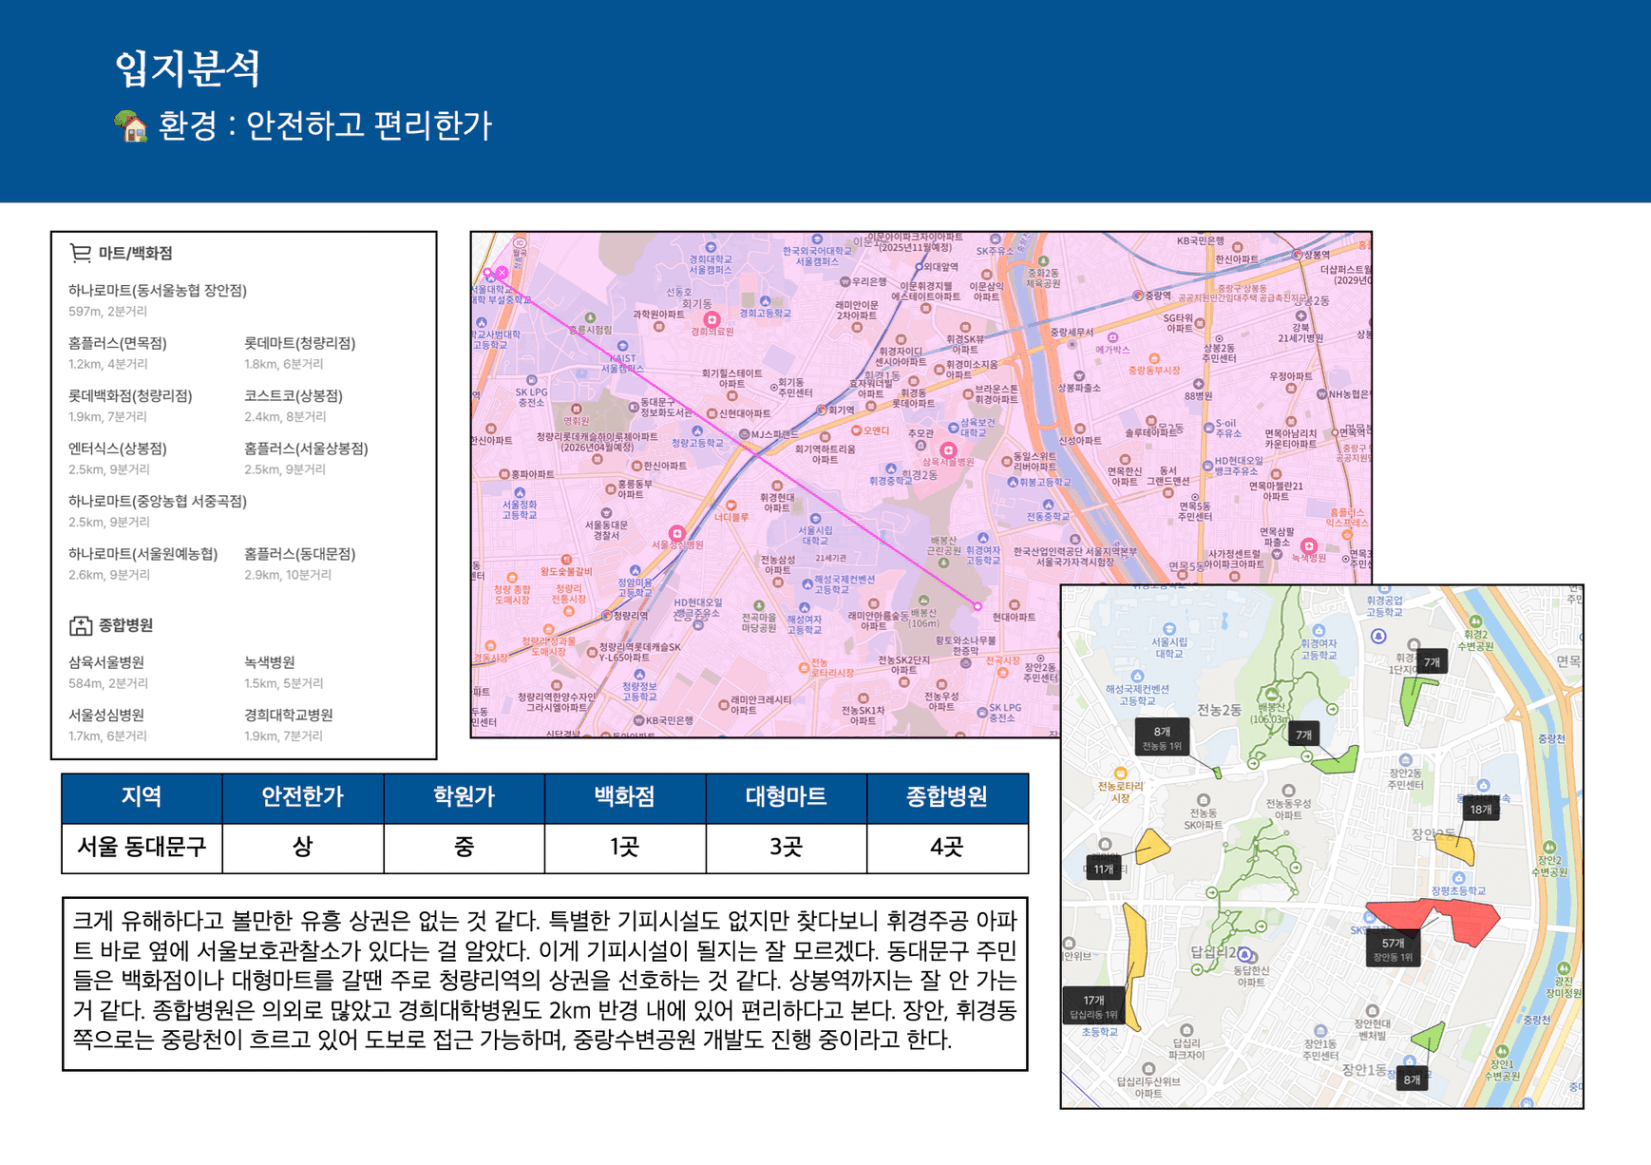Click the 종합병원 table header

947,797
